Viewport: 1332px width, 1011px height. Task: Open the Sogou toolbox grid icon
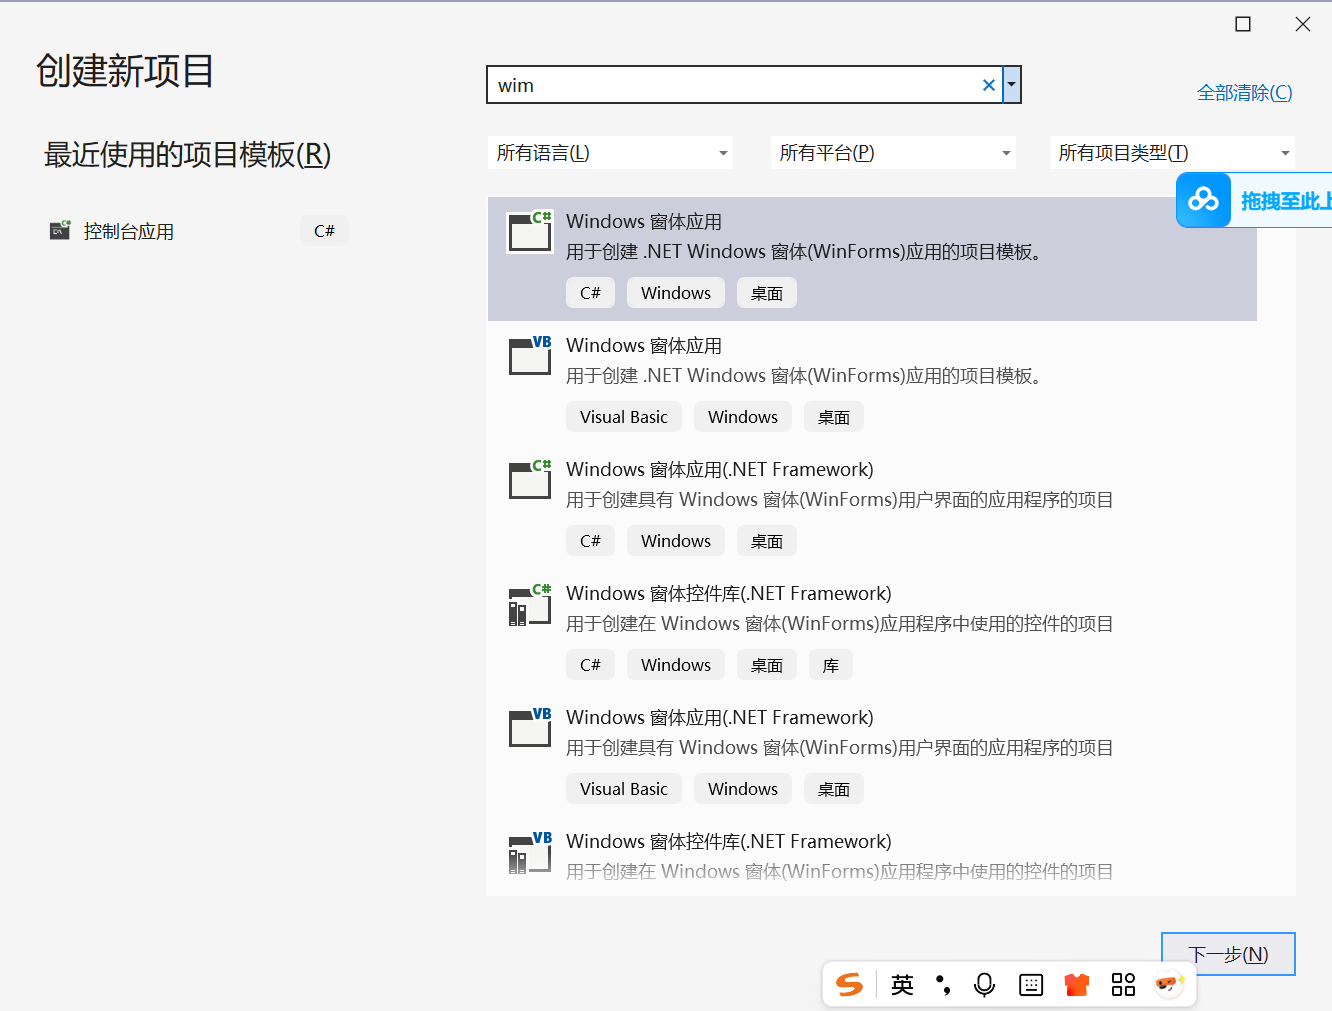(1123, 984)
